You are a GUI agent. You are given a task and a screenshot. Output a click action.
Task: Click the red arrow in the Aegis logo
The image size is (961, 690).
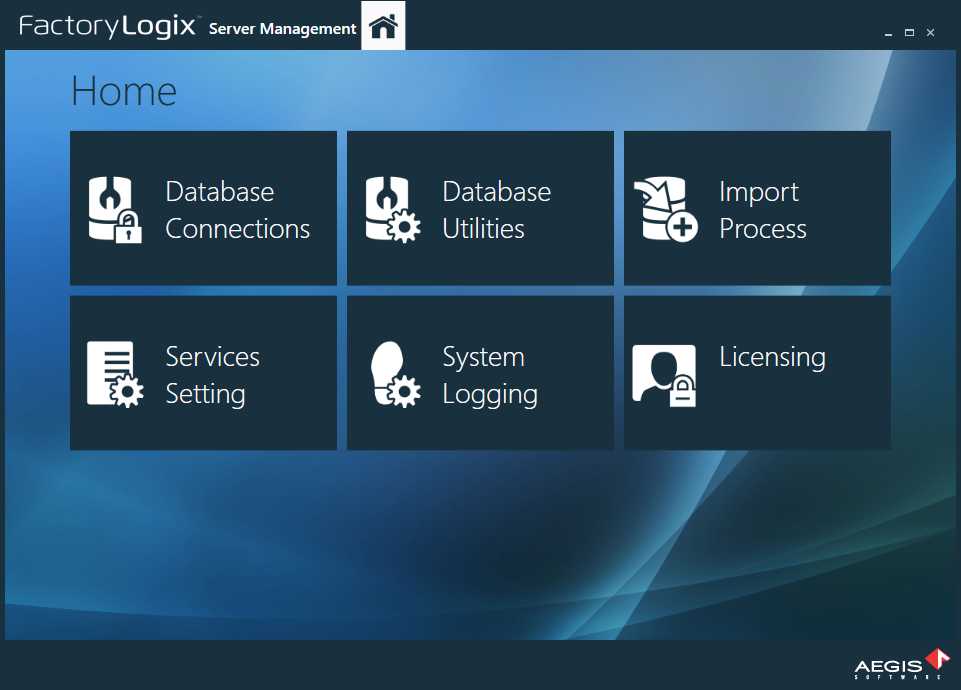(x=939, y=660)
